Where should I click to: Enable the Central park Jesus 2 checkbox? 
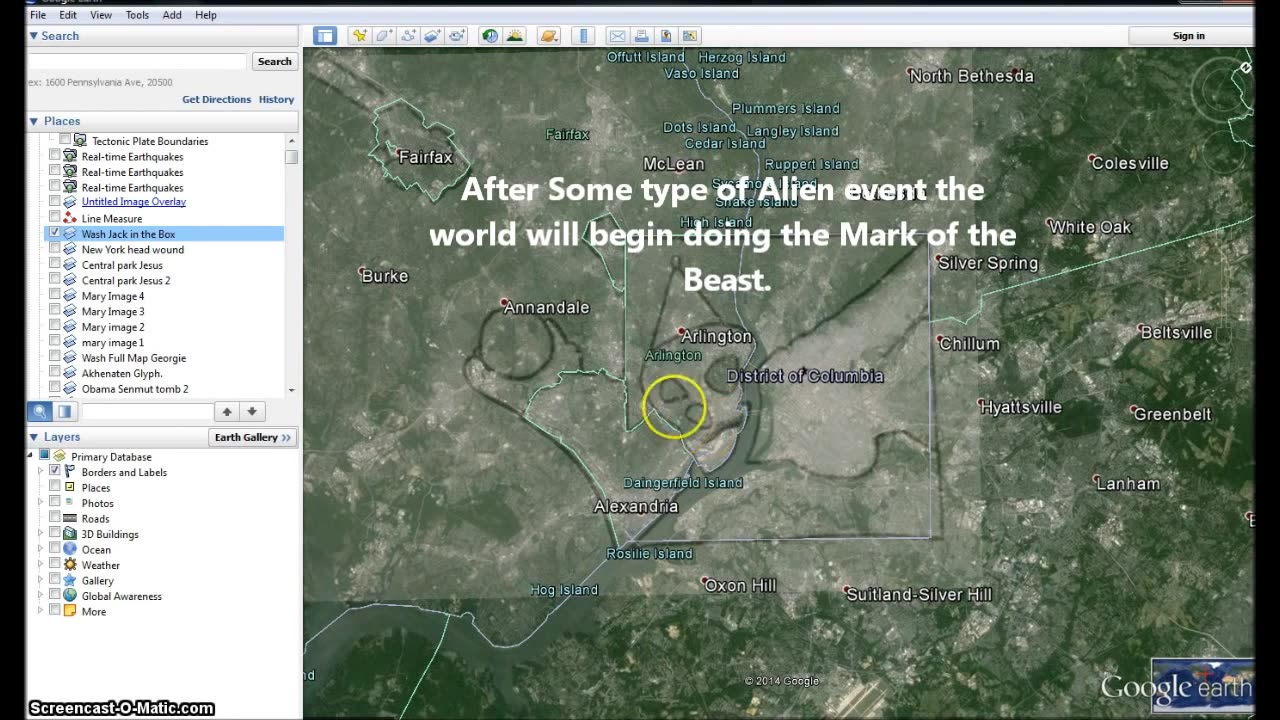click(x=54, y=280)
